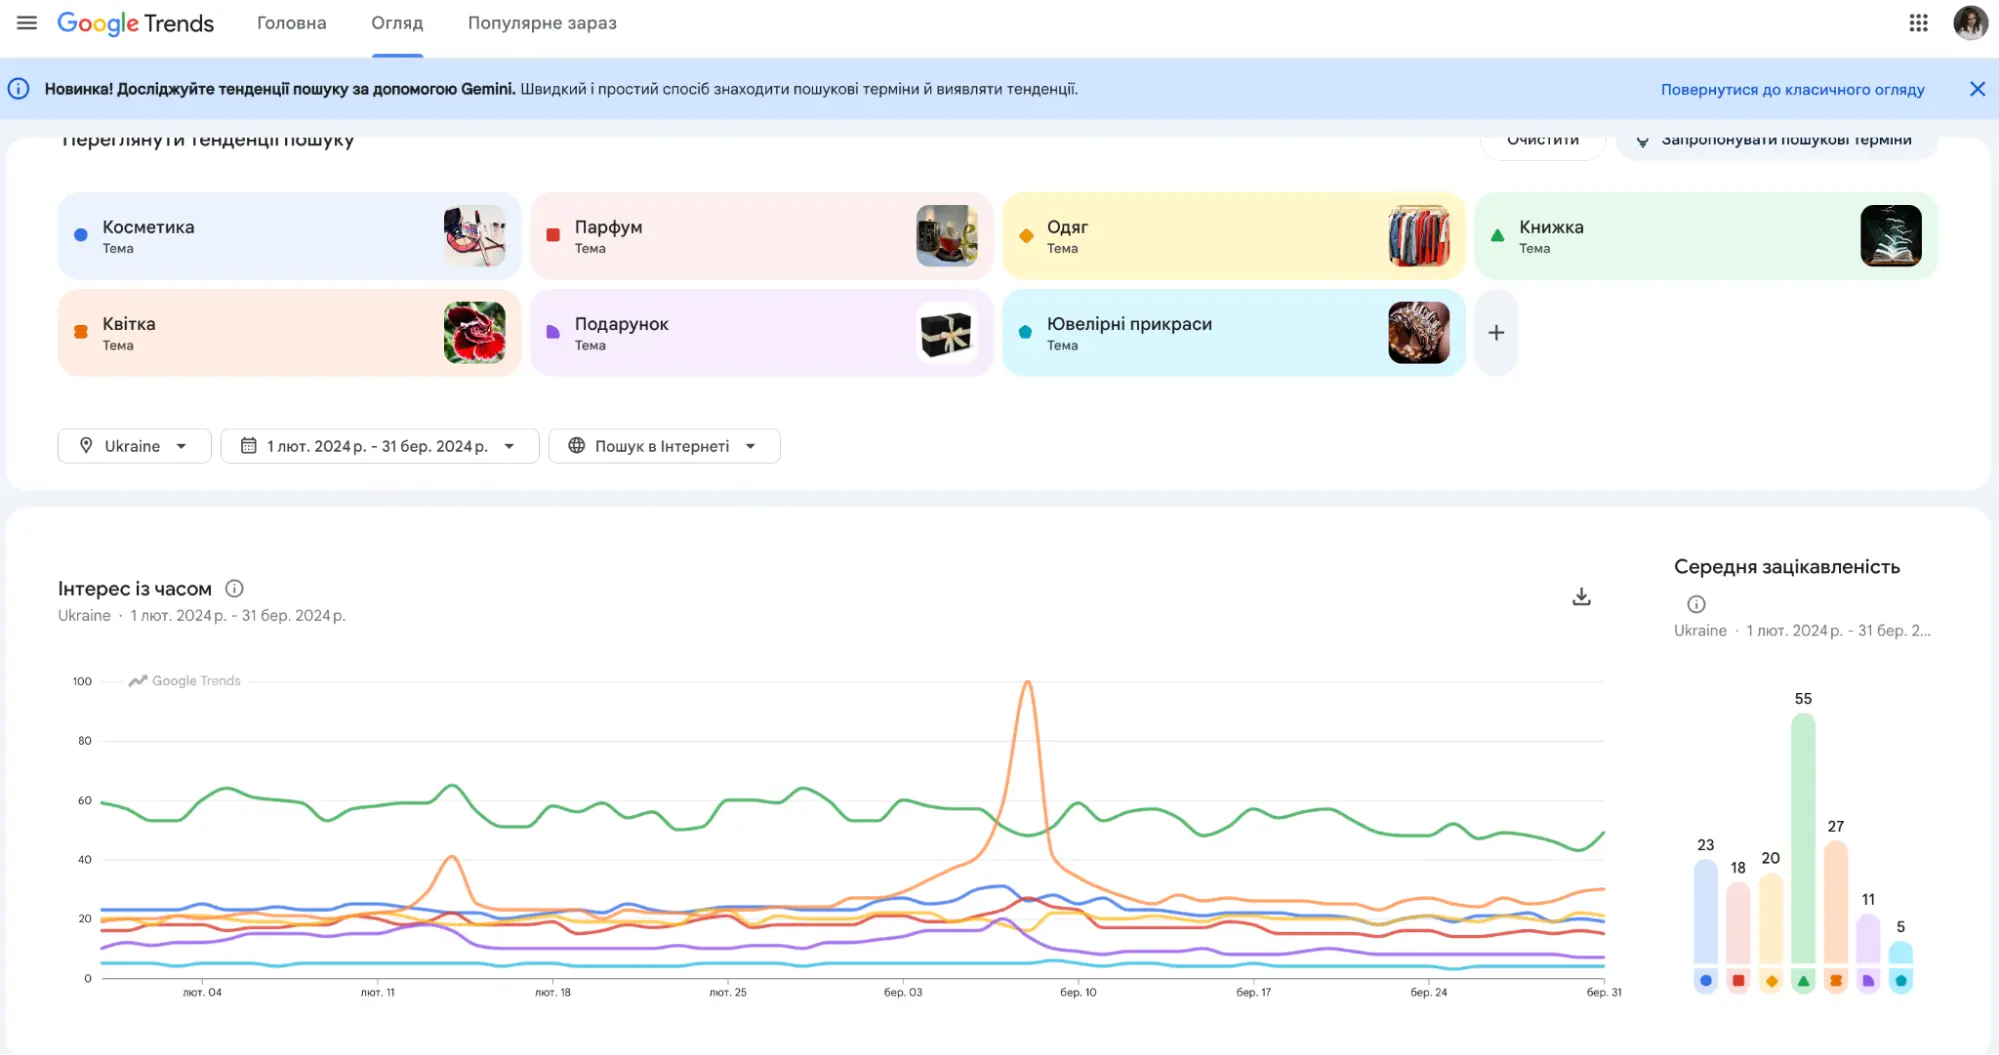The width and height of the screenshot is (1999, 1055).
Task: Select the Косметика topic chip
Action: click(290, 236)
